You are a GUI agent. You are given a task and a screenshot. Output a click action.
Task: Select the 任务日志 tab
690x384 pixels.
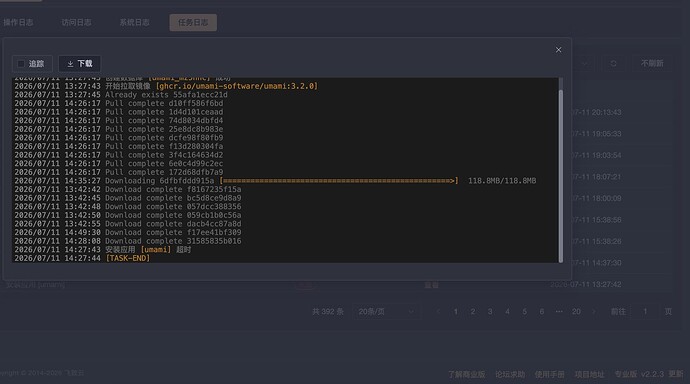click(x=193, y=22)
